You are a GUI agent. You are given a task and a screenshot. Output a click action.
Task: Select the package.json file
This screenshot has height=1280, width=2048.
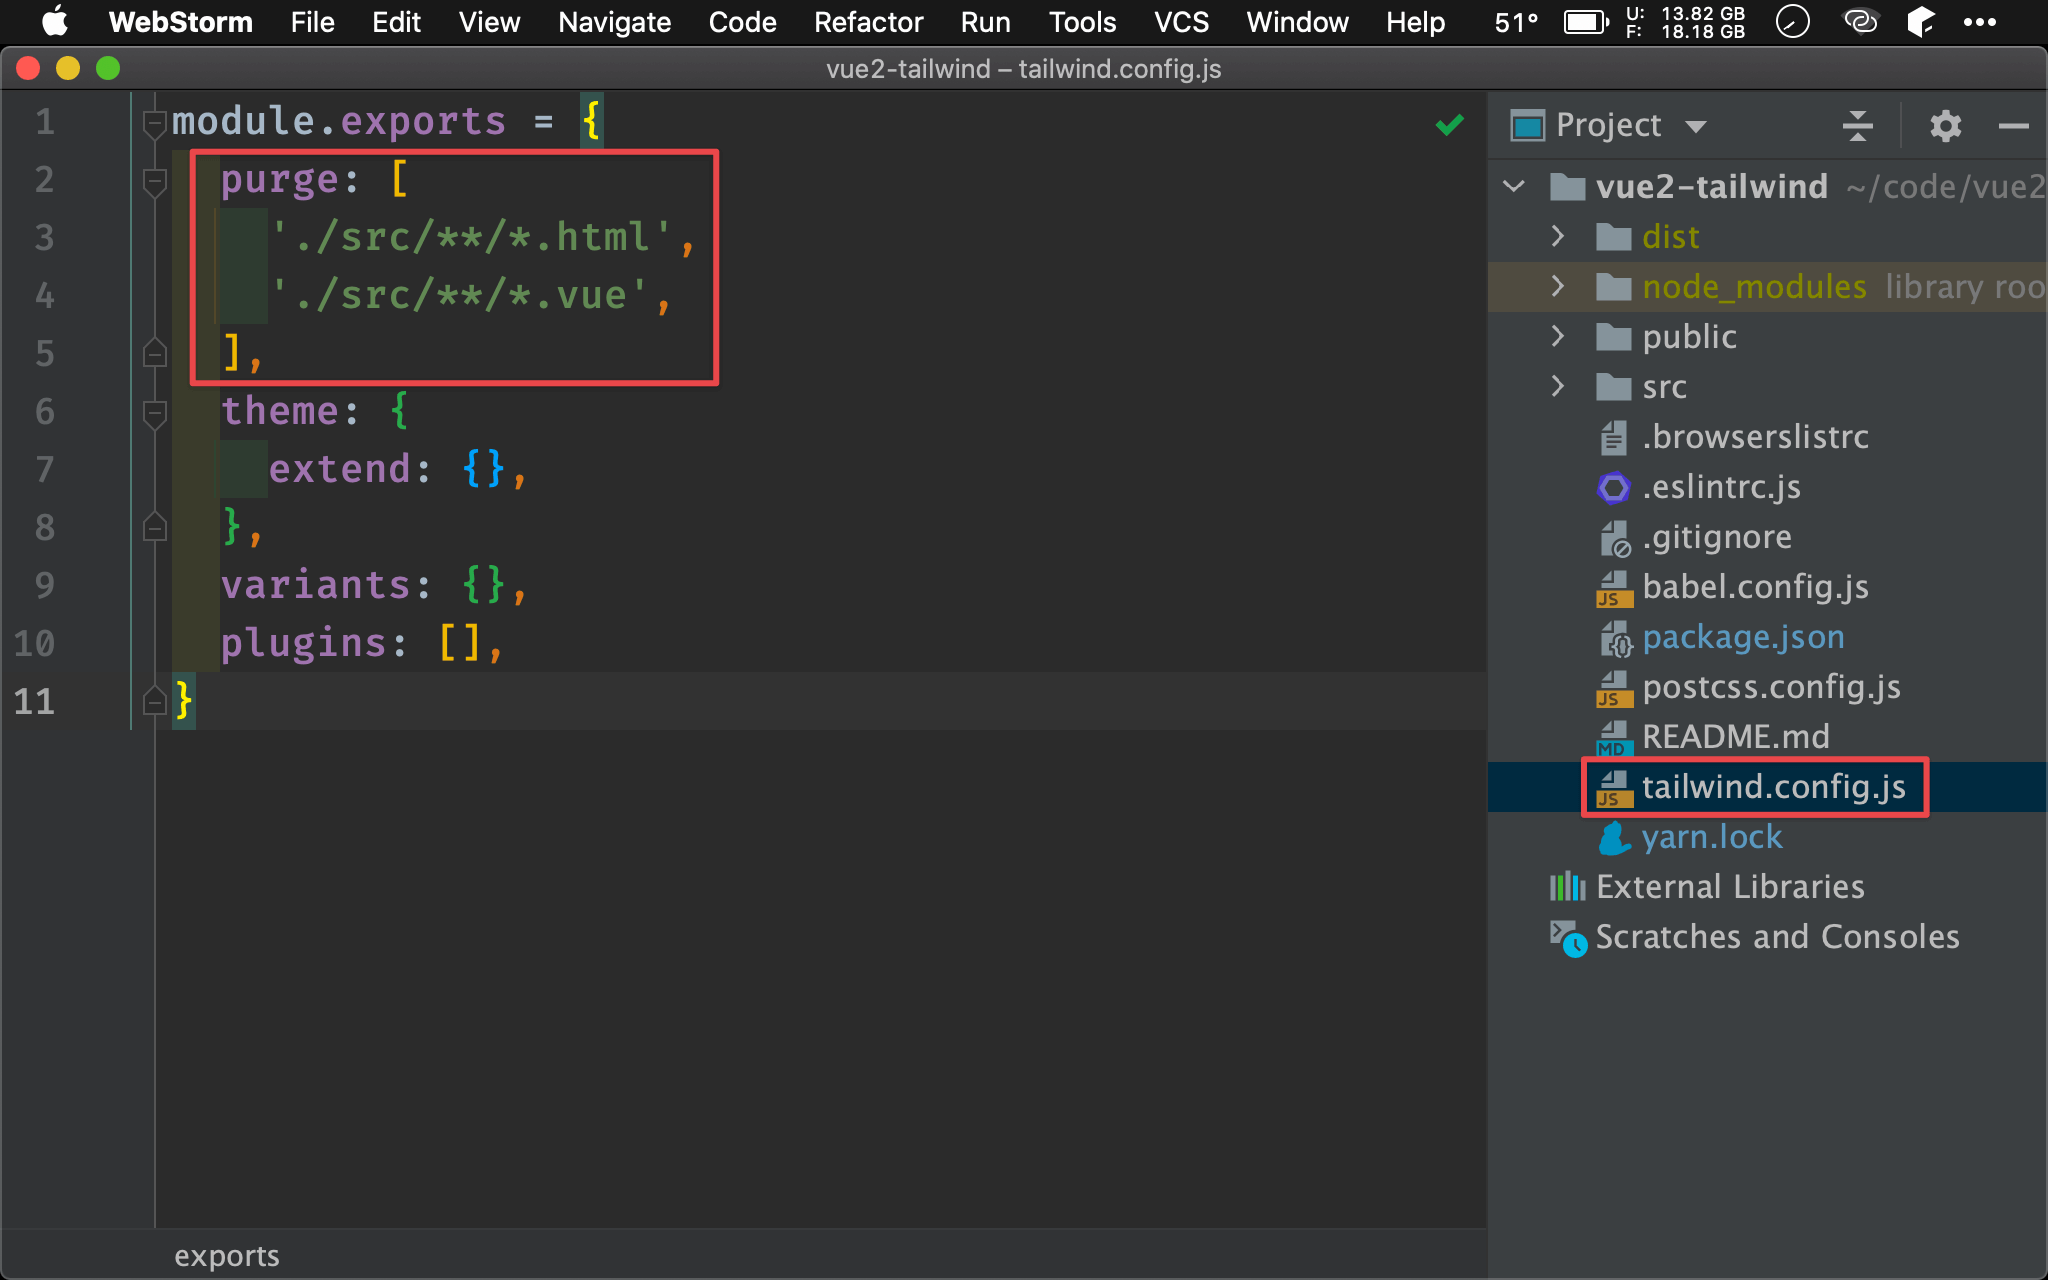point(1743,637)
